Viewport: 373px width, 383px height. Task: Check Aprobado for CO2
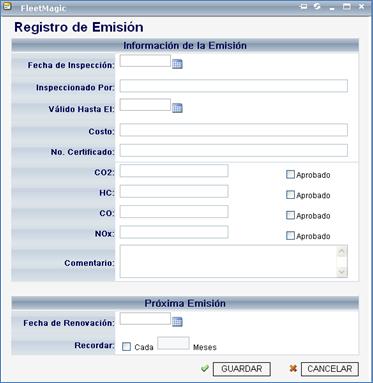pos(290,174)
